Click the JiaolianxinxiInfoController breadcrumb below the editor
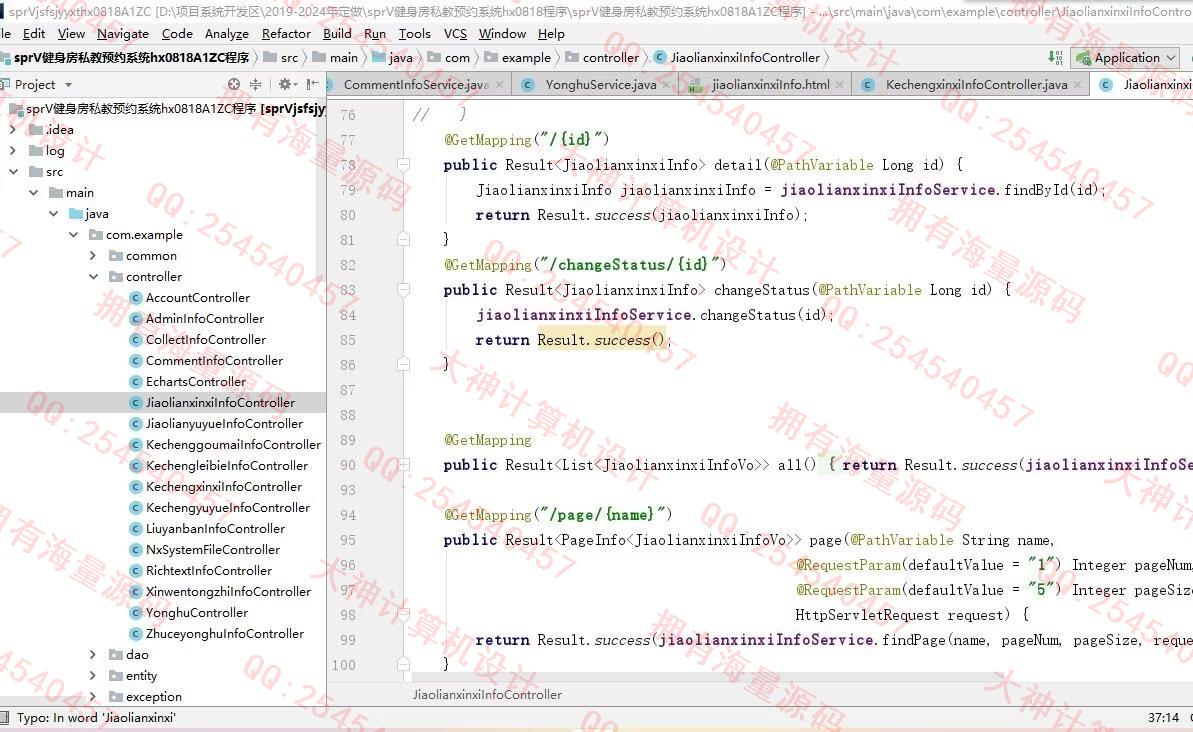This screenshot has height=732, width=1193. [x=487, y=695]
